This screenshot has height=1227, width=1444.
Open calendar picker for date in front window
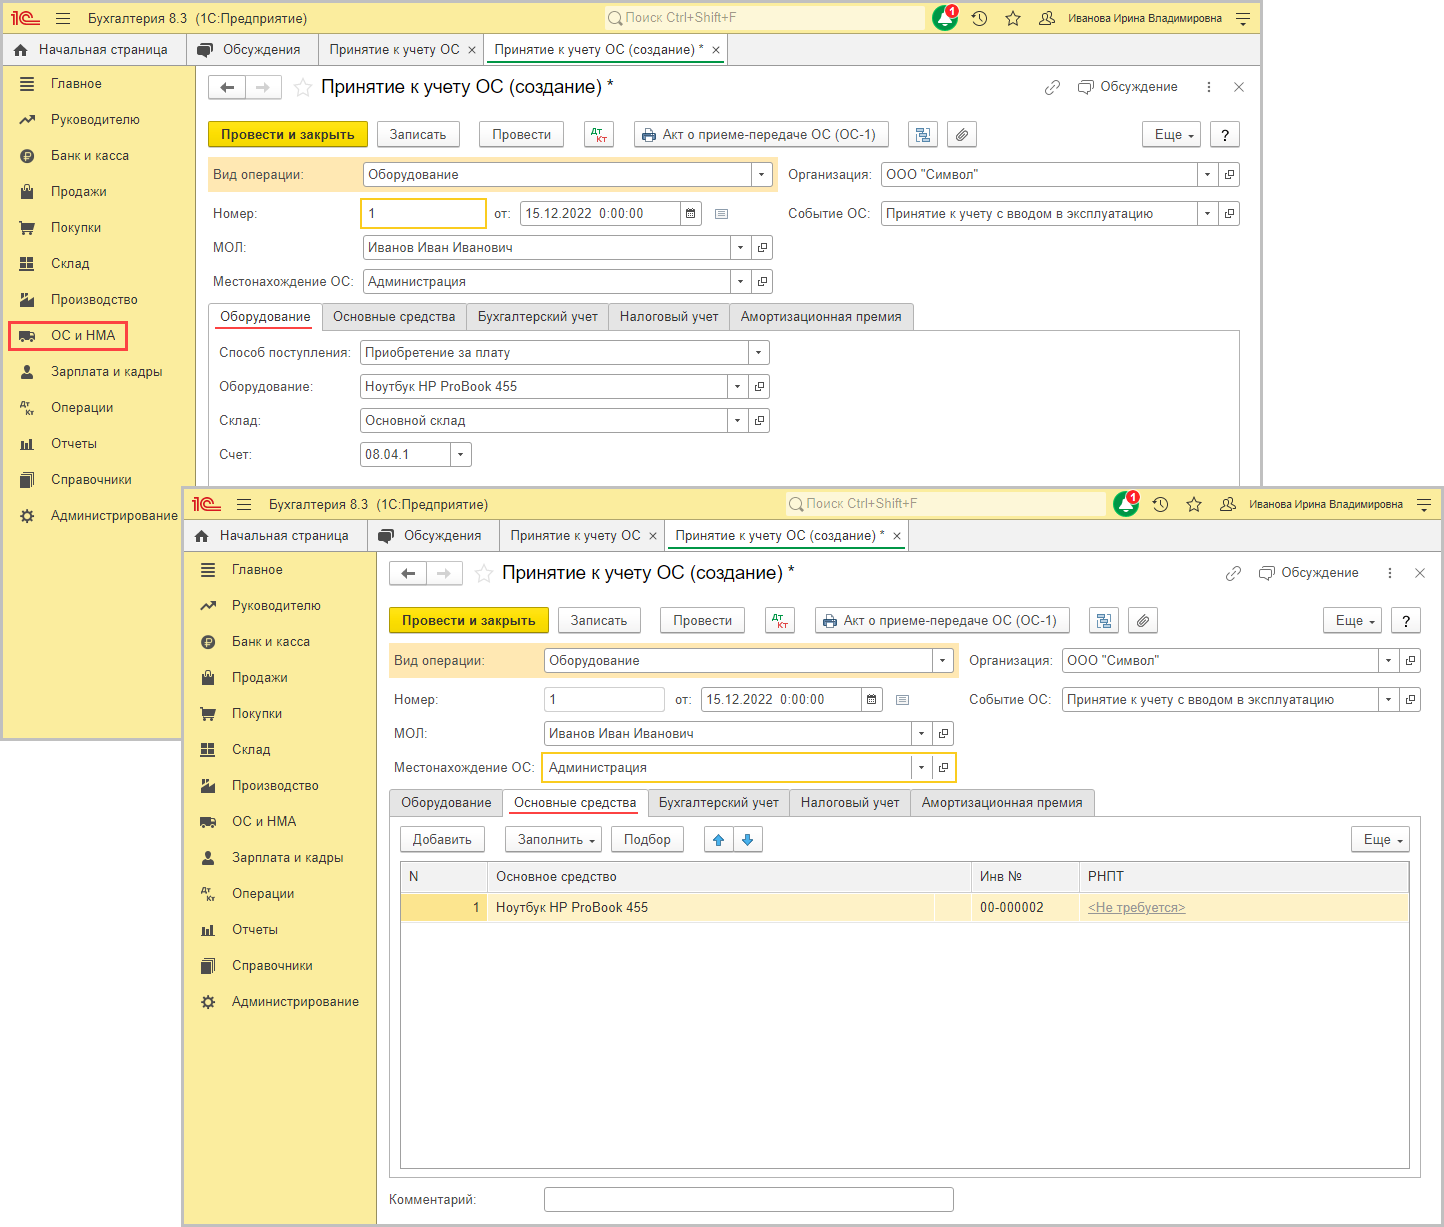[871, 699]
